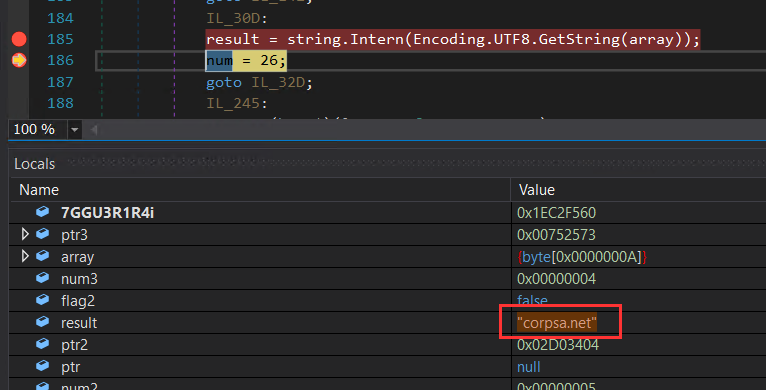Click the array variable cube icon
Screen dimensions: 766x390
click(x=43, y=256)
